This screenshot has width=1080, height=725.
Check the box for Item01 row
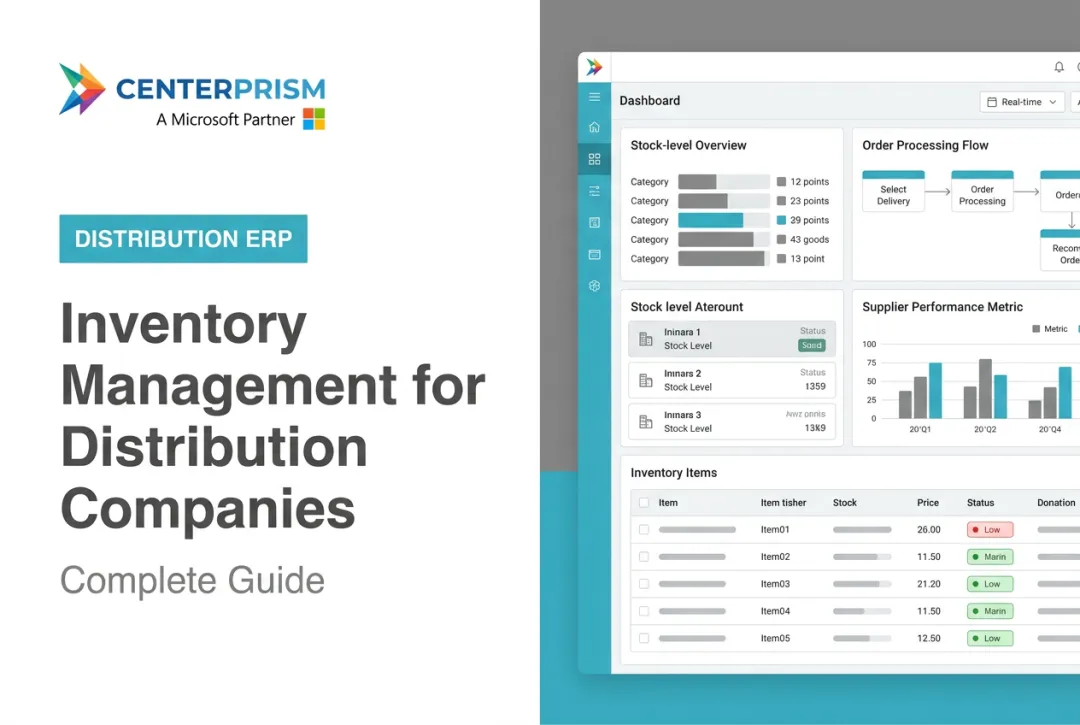pyautogui.click(x=643, y=529)
